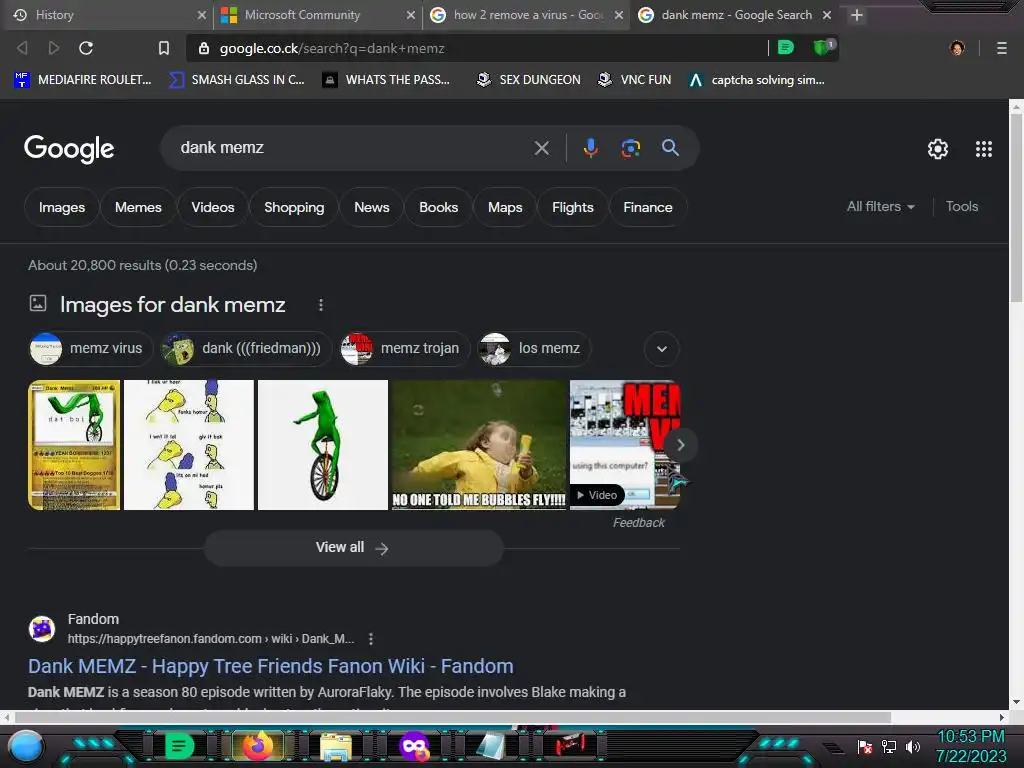Screen dimensions: 1024x768
Task: Open the purple mask app in taskbar
Action: (x=415, y=746)
